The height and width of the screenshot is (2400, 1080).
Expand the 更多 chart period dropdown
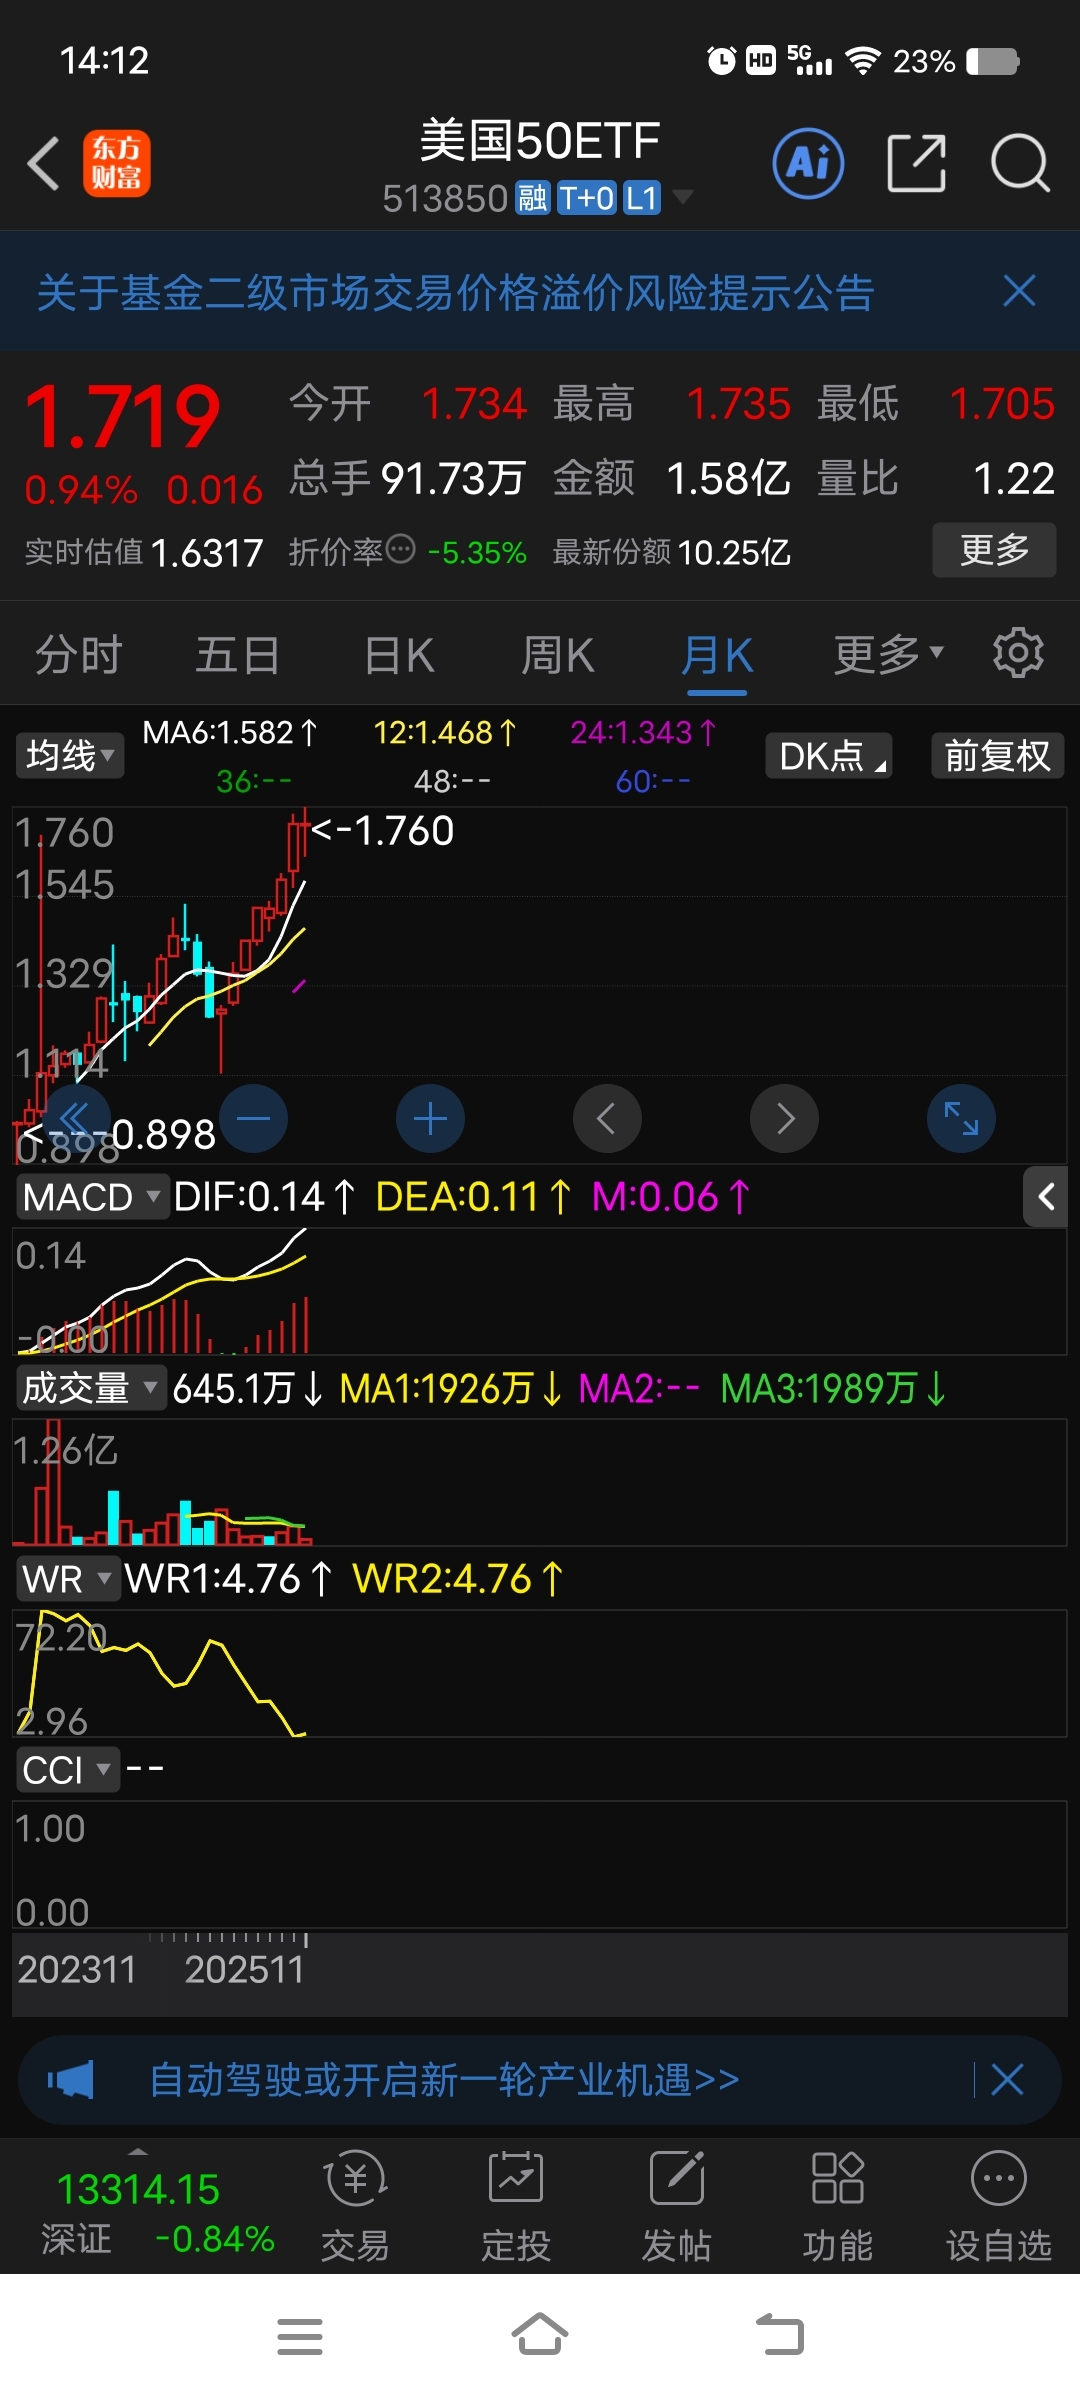coord(889,655)
